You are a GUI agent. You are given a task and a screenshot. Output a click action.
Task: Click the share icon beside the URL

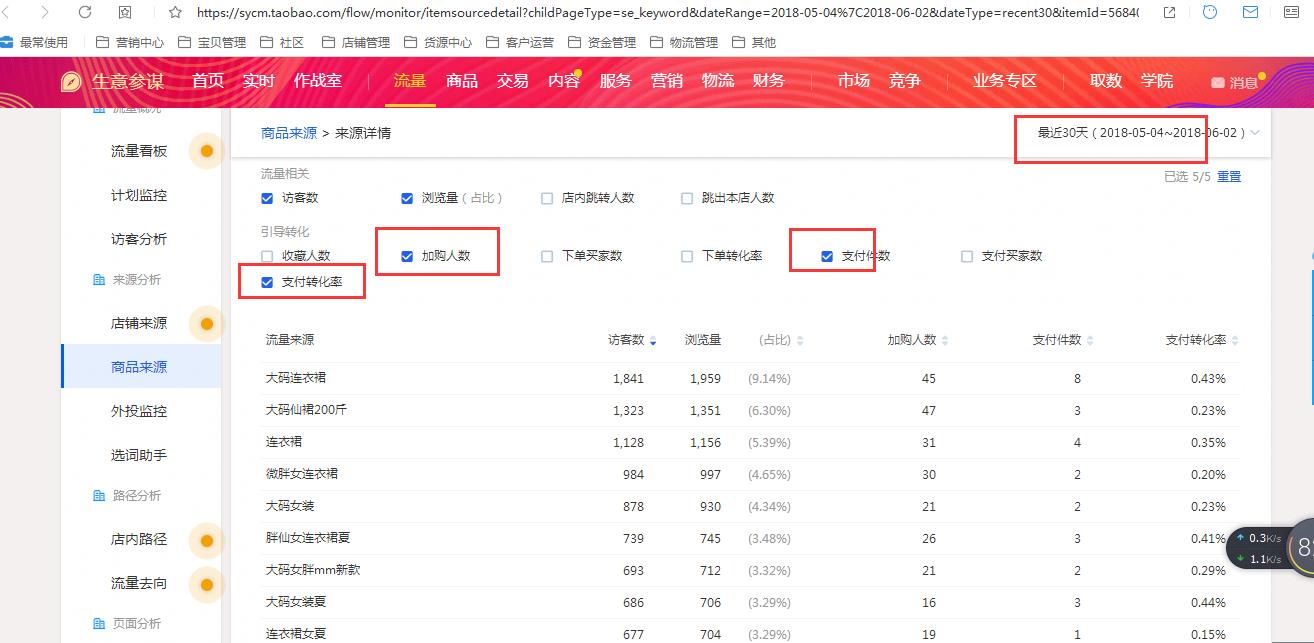[1167, 14]
